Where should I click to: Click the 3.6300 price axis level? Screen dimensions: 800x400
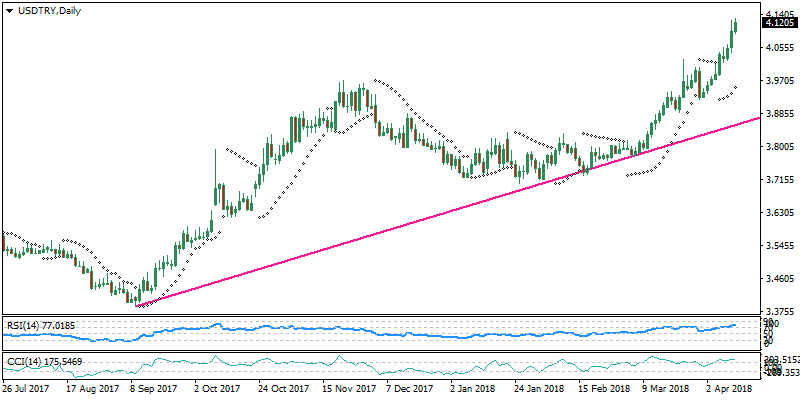pyautogui.click(x=780, y=213)
